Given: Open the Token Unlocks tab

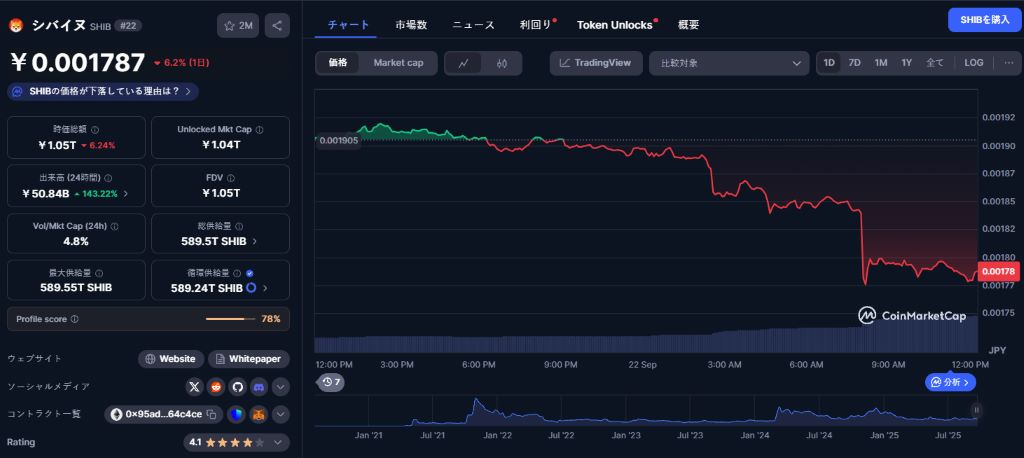Looking at the screenshot, I should coord(615,25).
